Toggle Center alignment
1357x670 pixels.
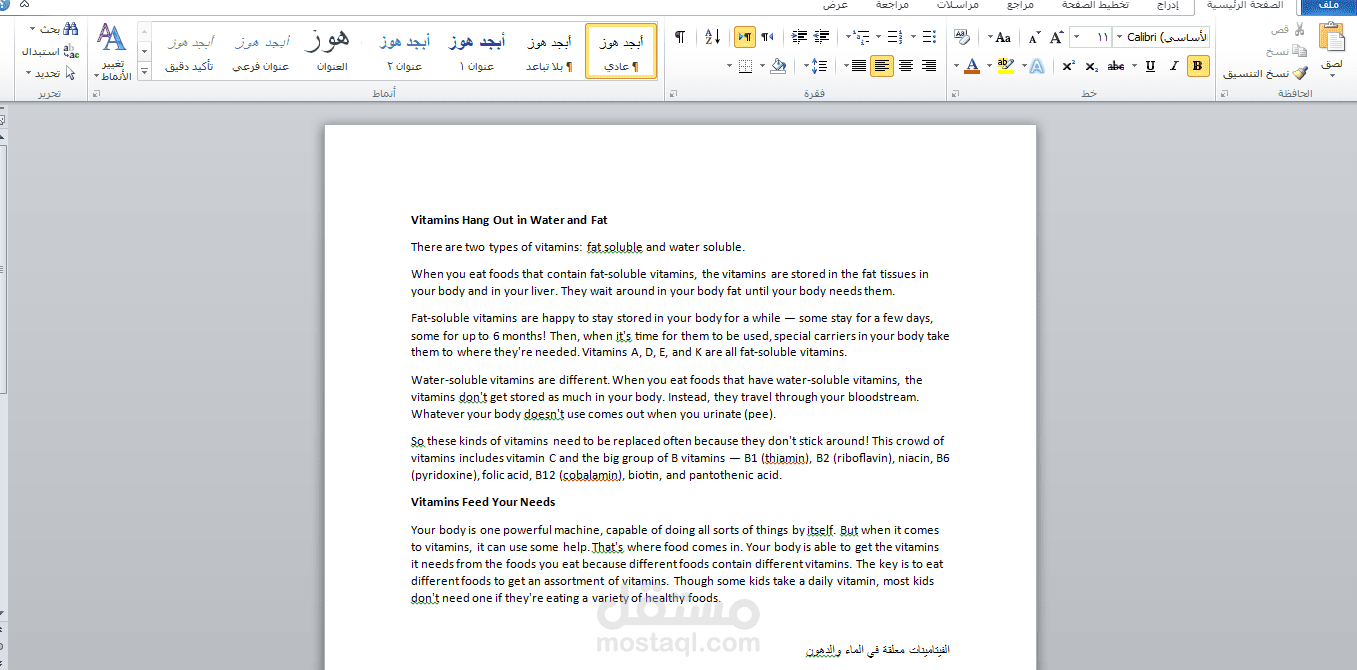click(906, 66)
